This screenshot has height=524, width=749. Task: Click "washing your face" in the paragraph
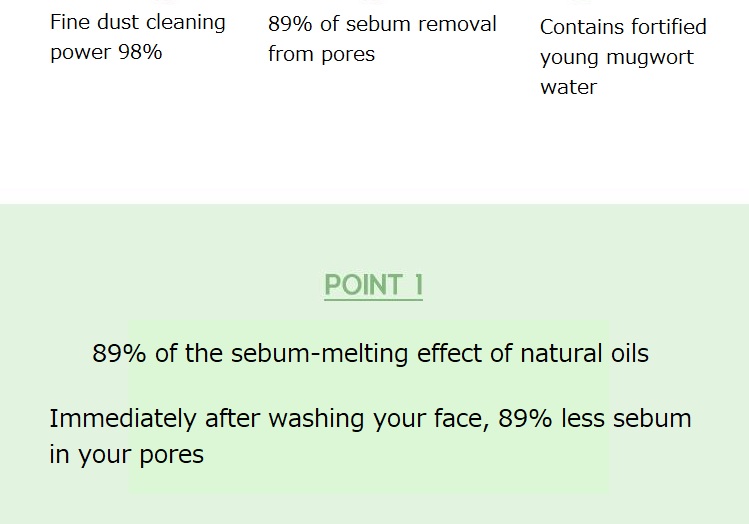coord(378,419)
